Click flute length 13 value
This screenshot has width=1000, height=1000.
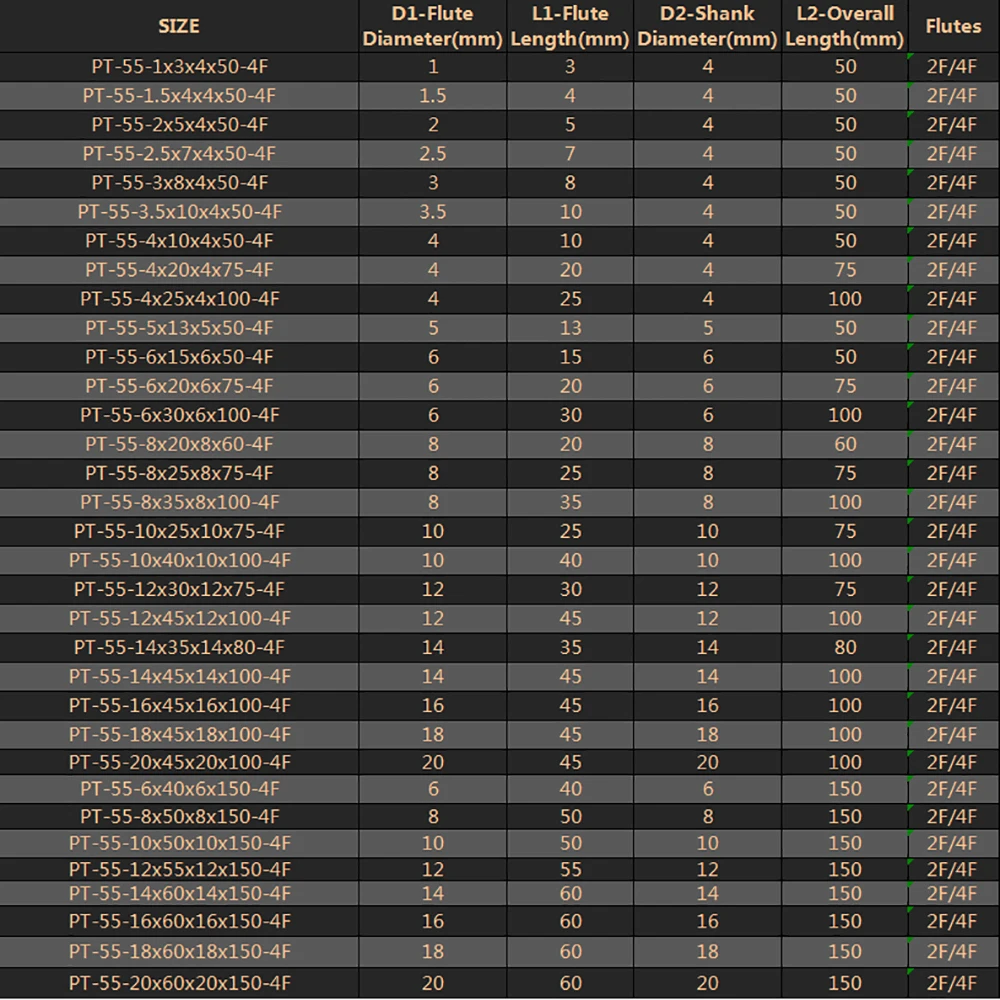[x=570, y=328]
